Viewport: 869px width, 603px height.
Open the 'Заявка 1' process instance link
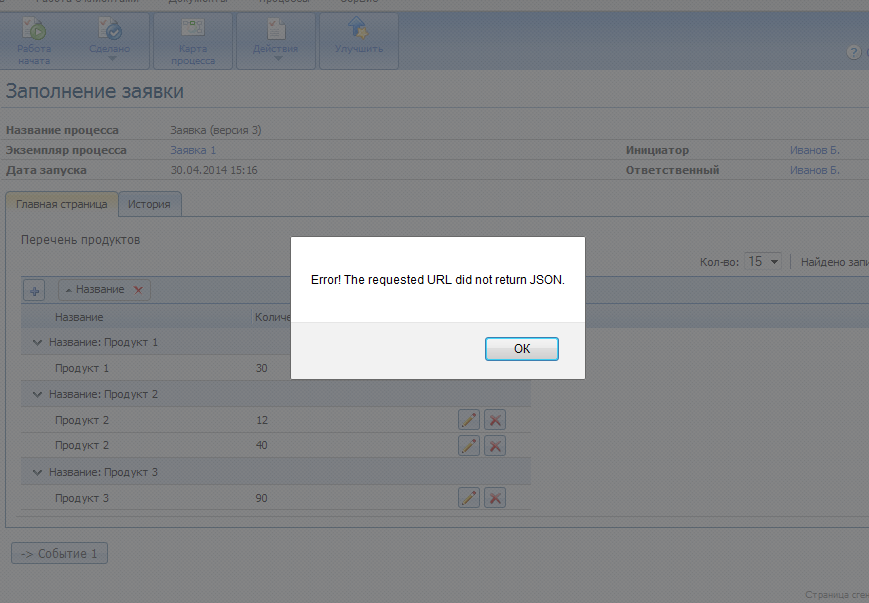click(x=193, y=150)
